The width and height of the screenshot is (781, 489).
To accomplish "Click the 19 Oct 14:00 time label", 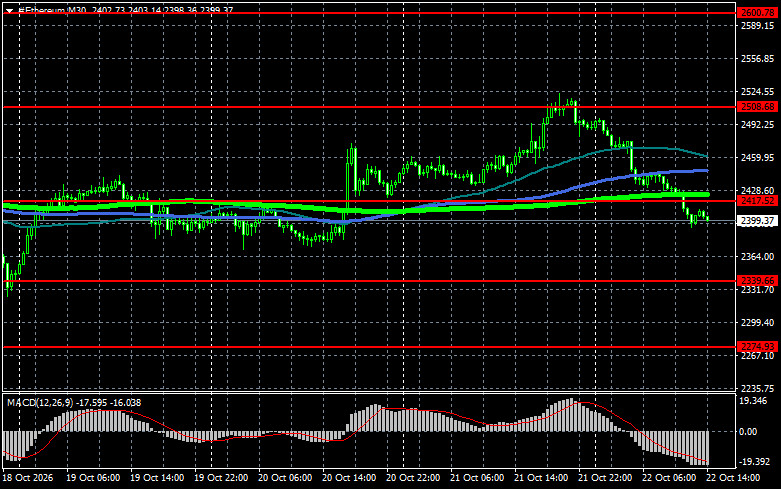I will pos(157,478).
